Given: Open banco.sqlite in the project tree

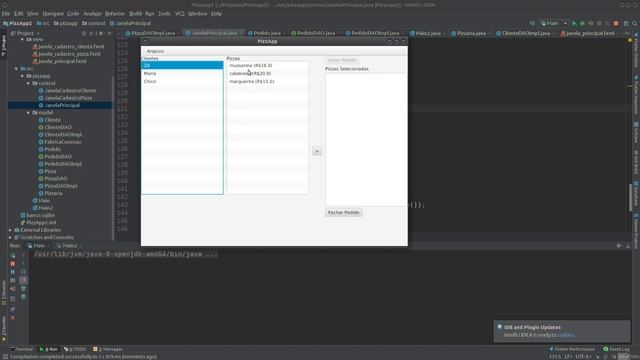Looking at the screenshot, I should (x=38, y=216).
